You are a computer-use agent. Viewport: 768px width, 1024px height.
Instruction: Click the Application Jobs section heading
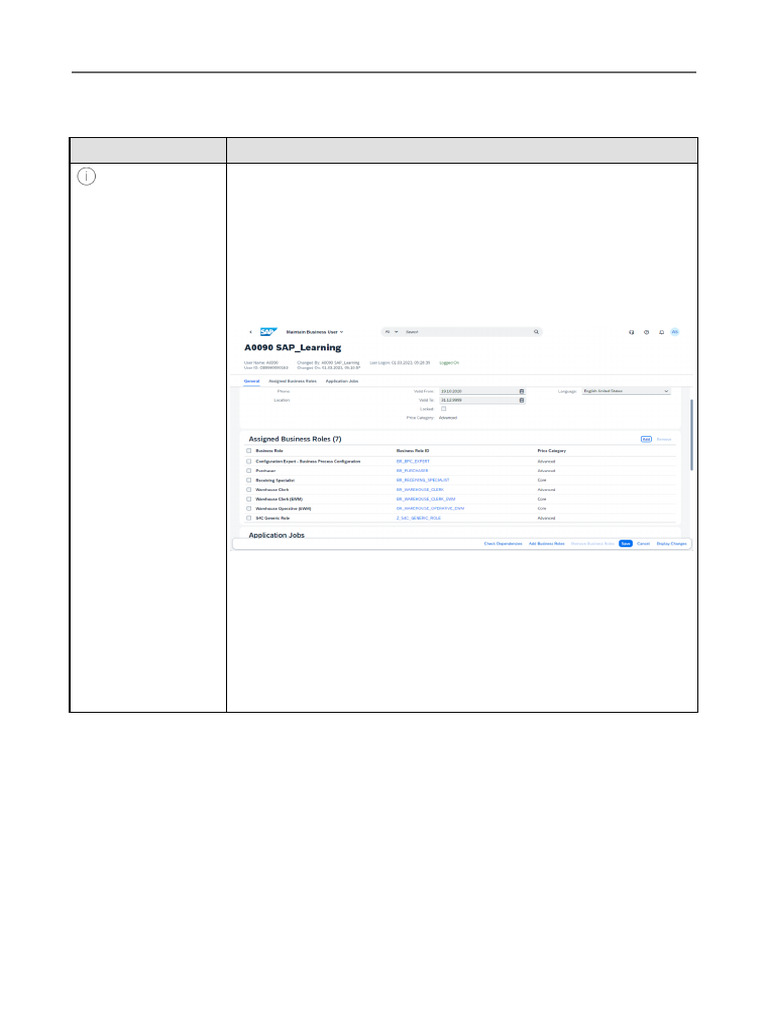point(276,535)
